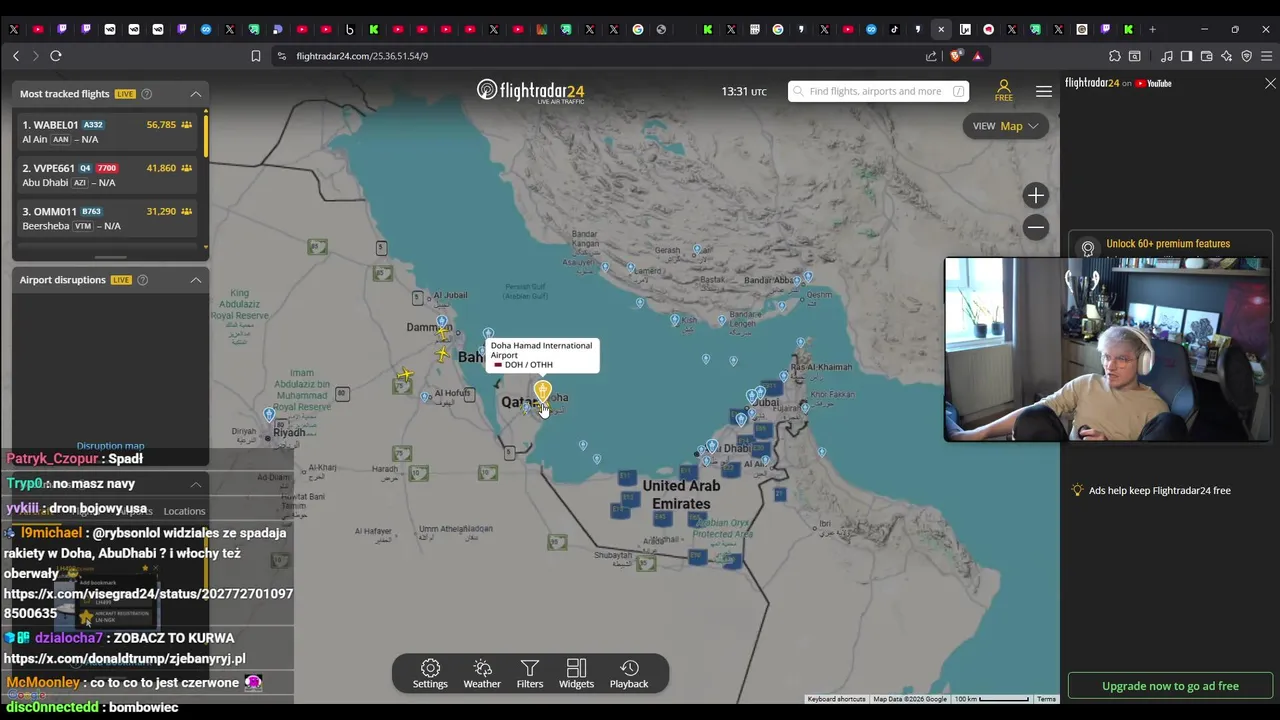The height and width of the screenshot is (720, 1280).
Task: Click the location target icon beside Unlock premium
Action: [x=1088, y=247]
